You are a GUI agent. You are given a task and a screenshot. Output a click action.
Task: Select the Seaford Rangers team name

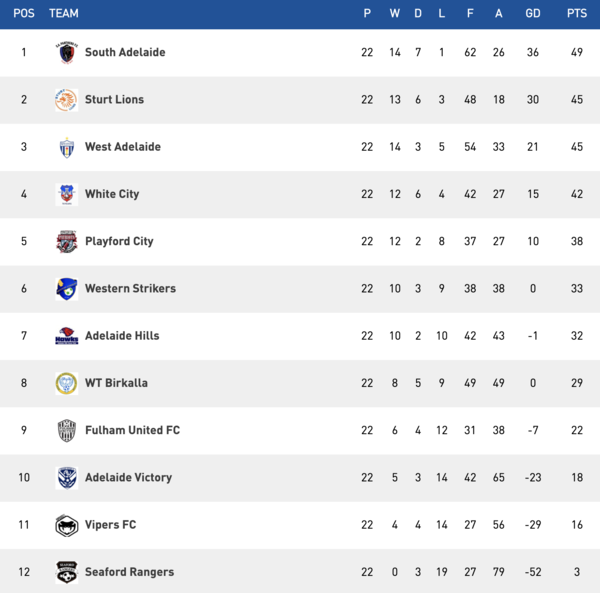pos(129,572)
